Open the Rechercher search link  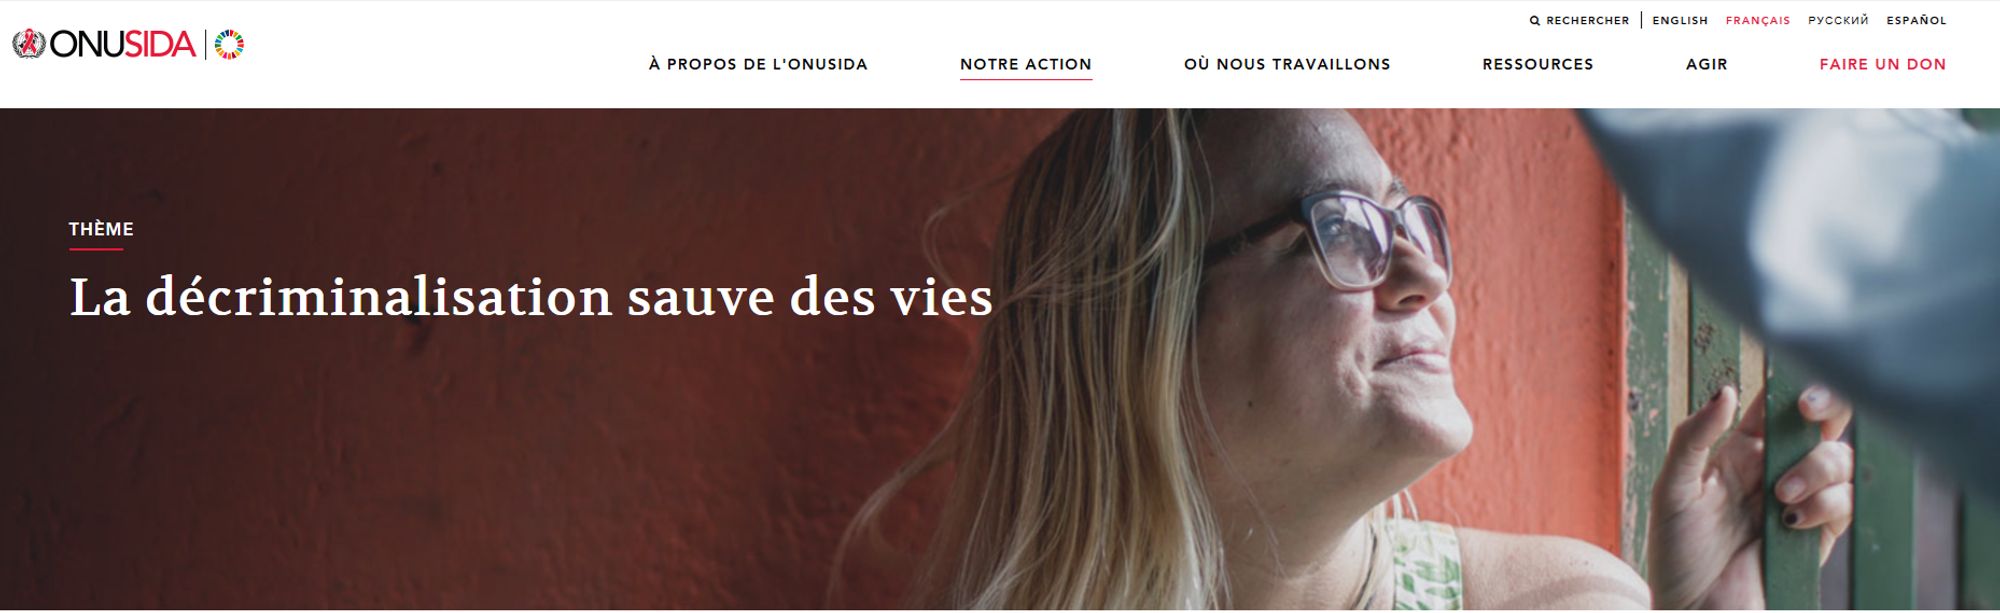click(1579, 20)
